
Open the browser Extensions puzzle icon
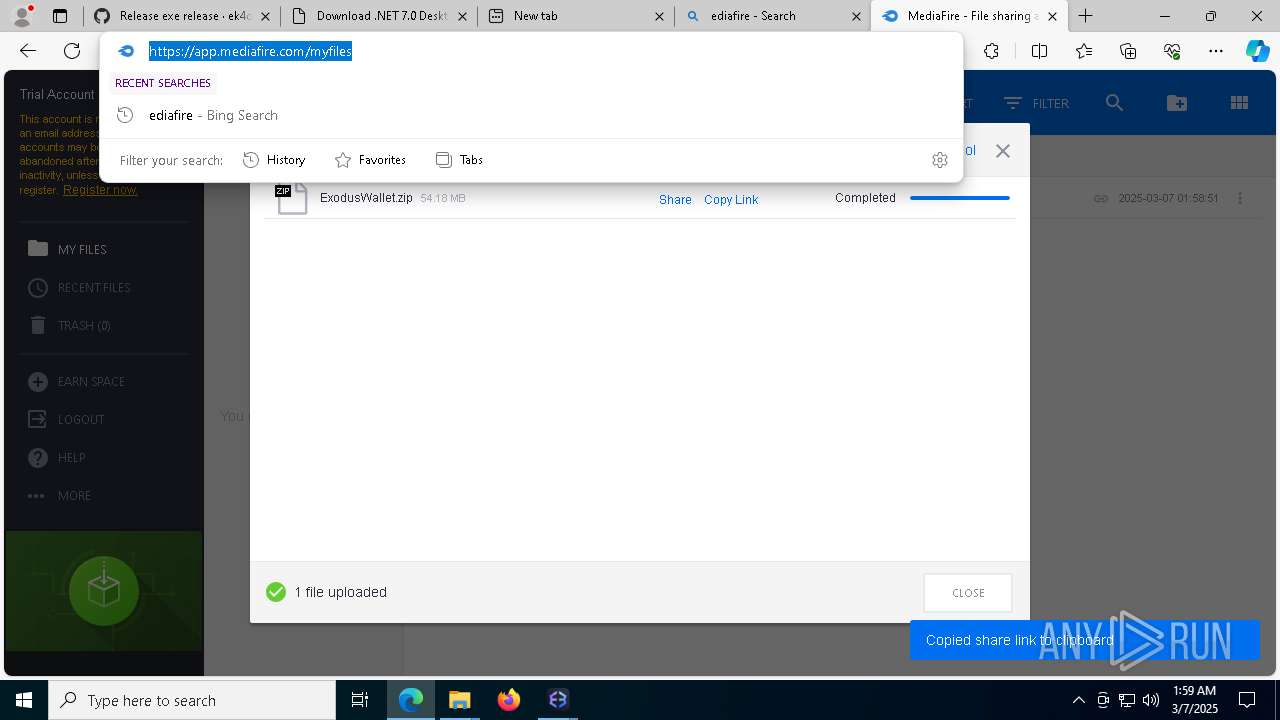click(991, 51)
